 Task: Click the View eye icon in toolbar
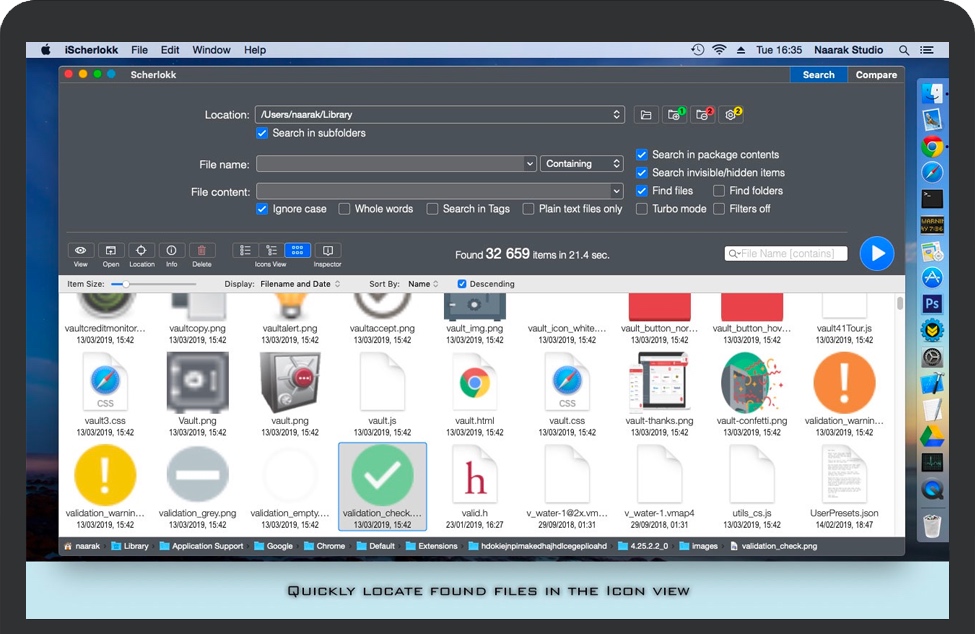(x=81, y=251)
